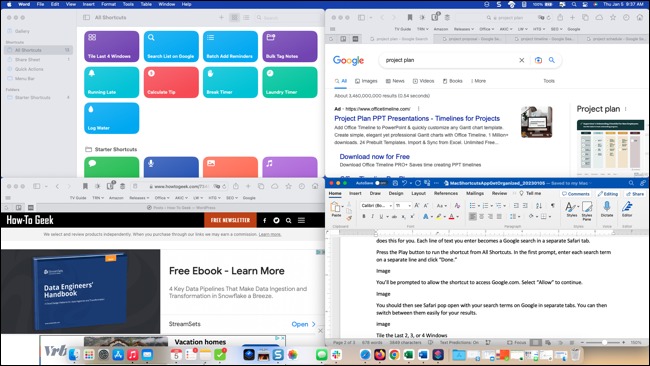Apply red font color in Word
This screenshot has width=650, height=366.
point(451,216)
